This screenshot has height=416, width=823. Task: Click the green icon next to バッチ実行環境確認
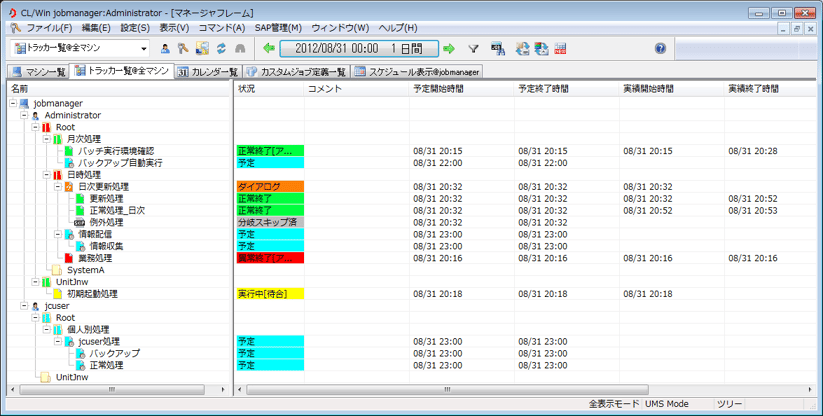click(69, 151)
